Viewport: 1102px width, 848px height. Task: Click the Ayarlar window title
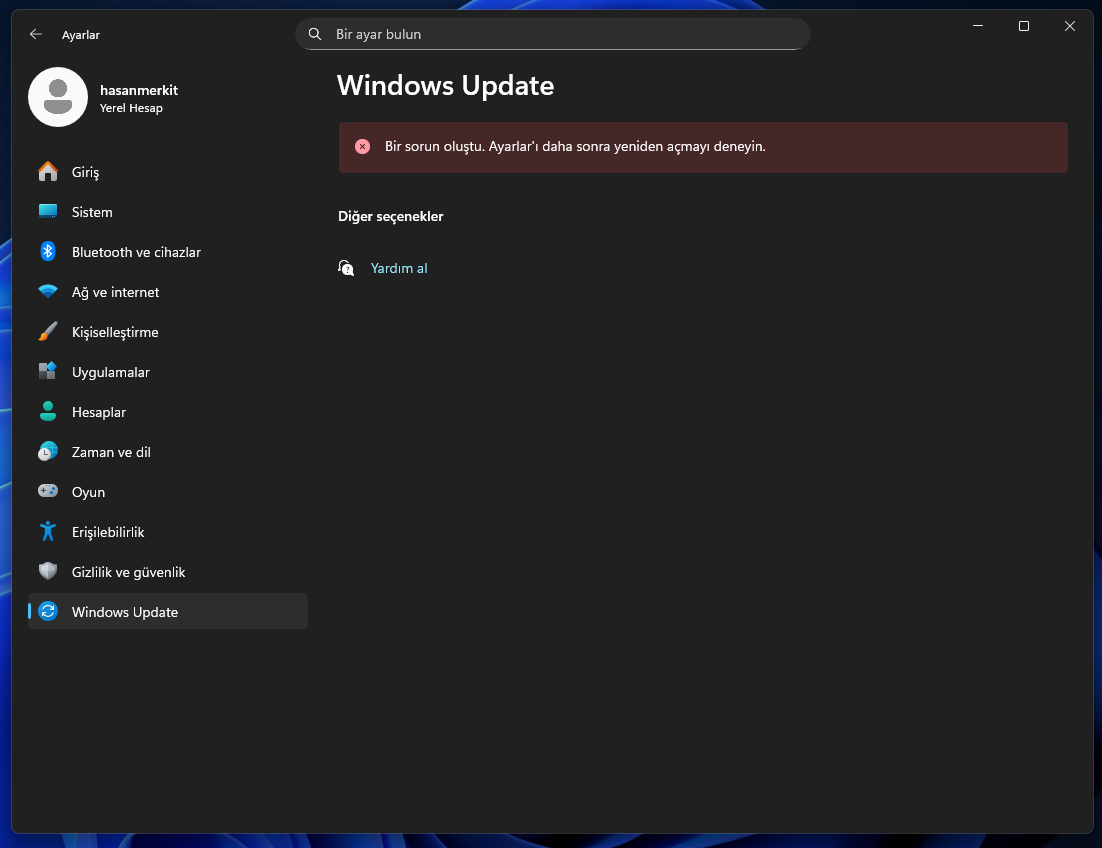click(81, 35)
